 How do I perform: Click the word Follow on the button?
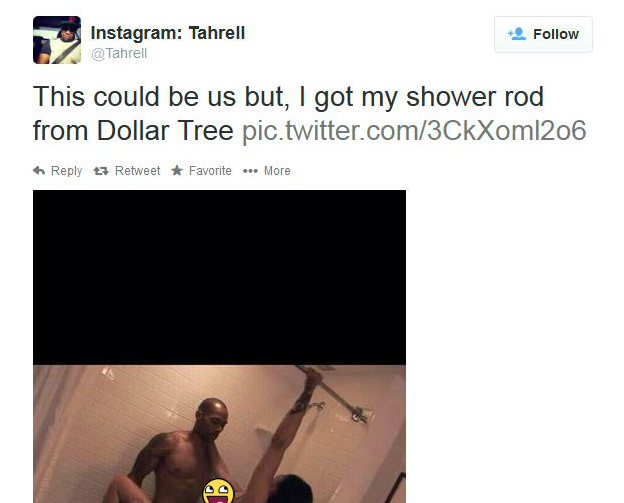pyautogui.click(x=556, y=34)
